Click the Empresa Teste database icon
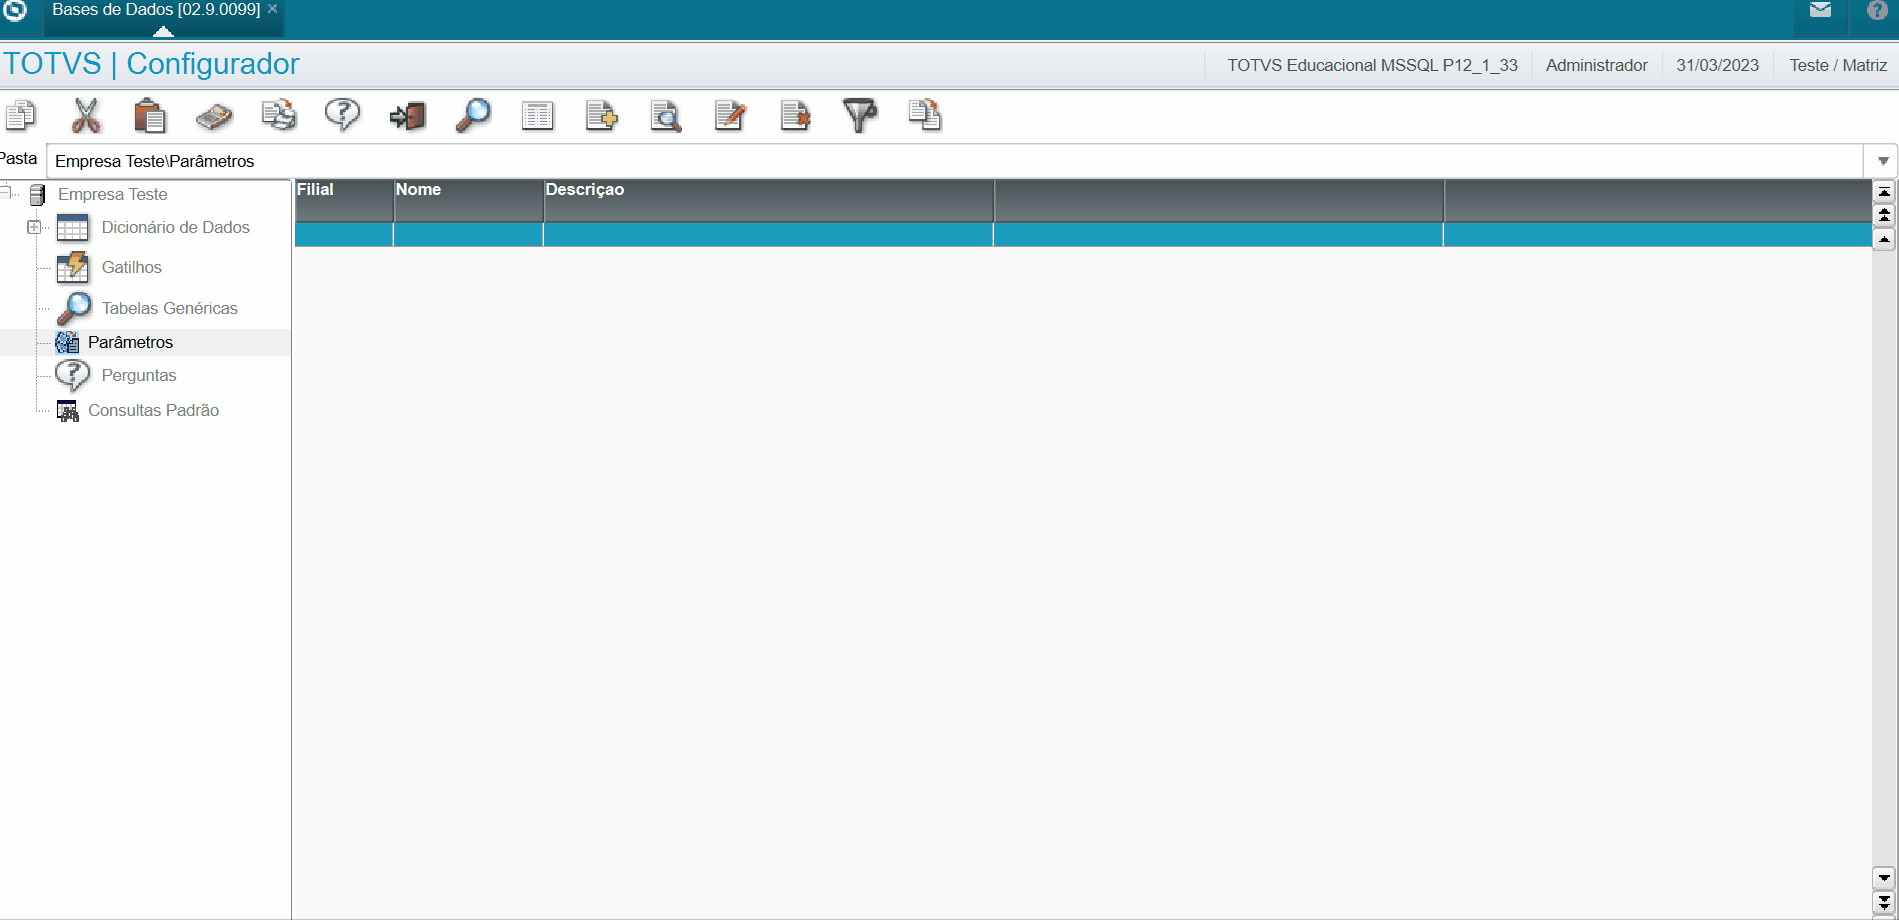 38,194
